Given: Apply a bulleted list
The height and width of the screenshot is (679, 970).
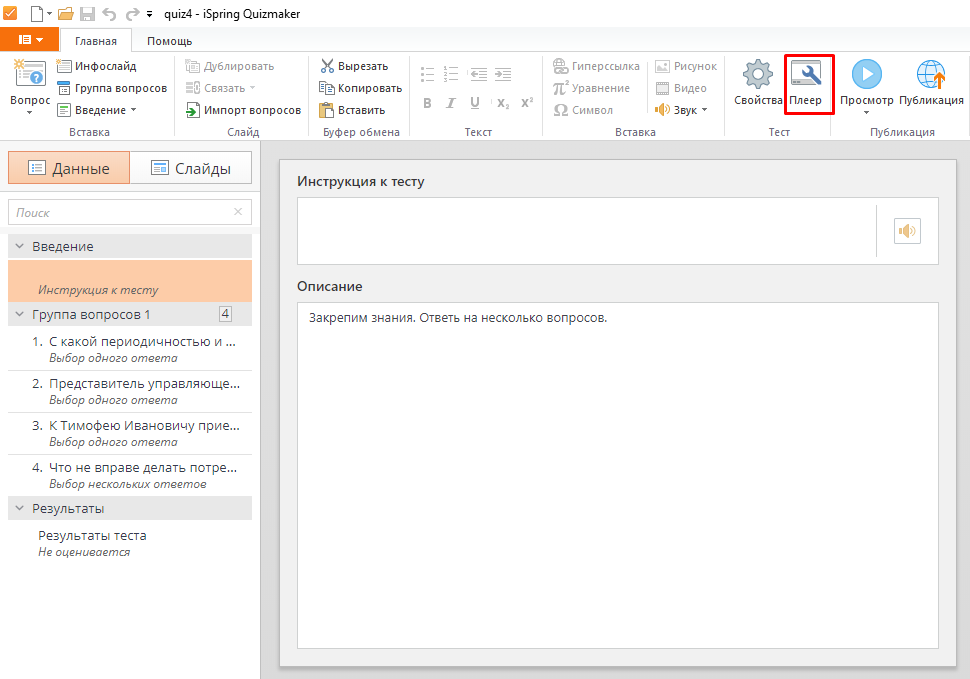Looking at the screenshot, I should 427,74.
